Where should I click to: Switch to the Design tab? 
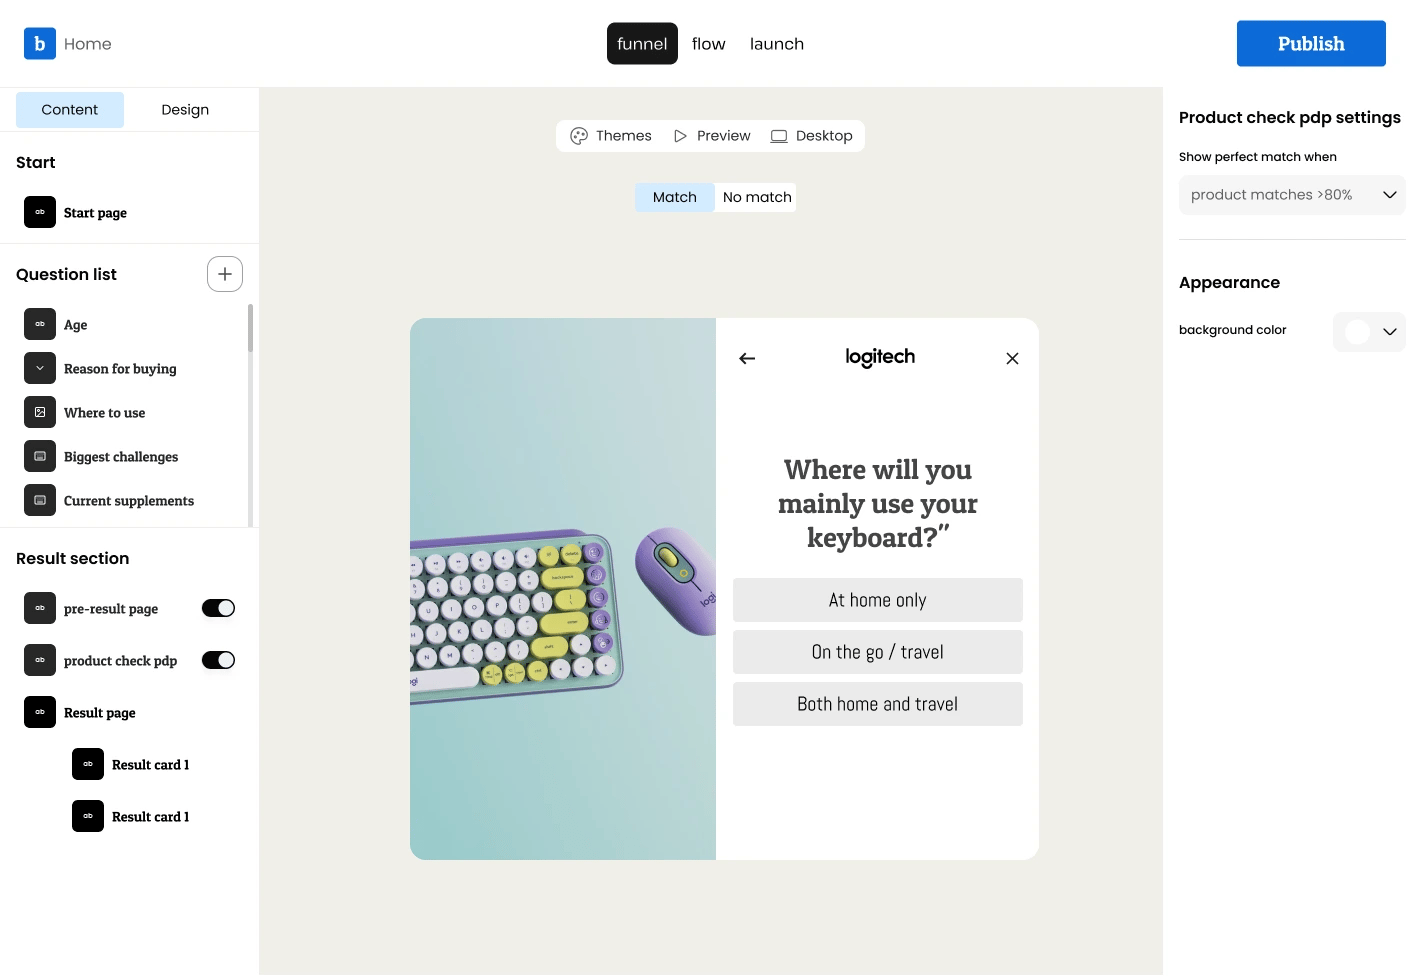pyautogui.click(x=184, y=109)
